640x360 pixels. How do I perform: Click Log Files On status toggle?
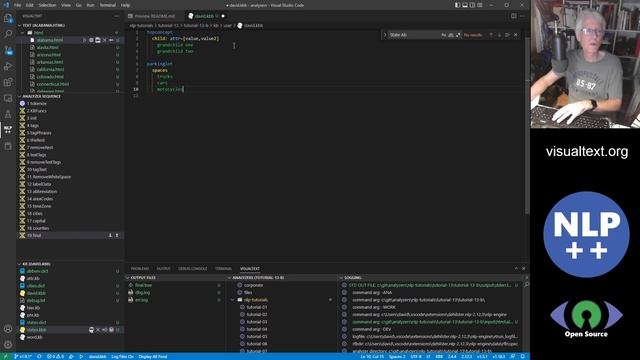click(x=122, y=356)
